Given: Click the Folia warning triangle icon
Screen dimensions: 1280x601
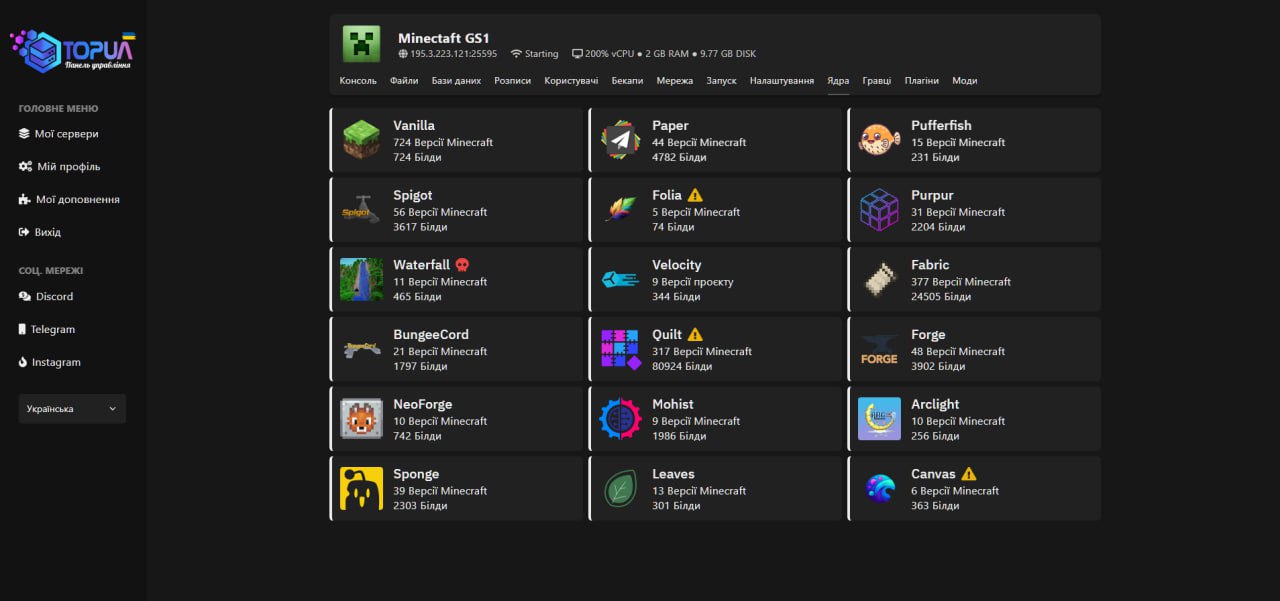Looking at the screenshot, I should (x=695, y=196).
